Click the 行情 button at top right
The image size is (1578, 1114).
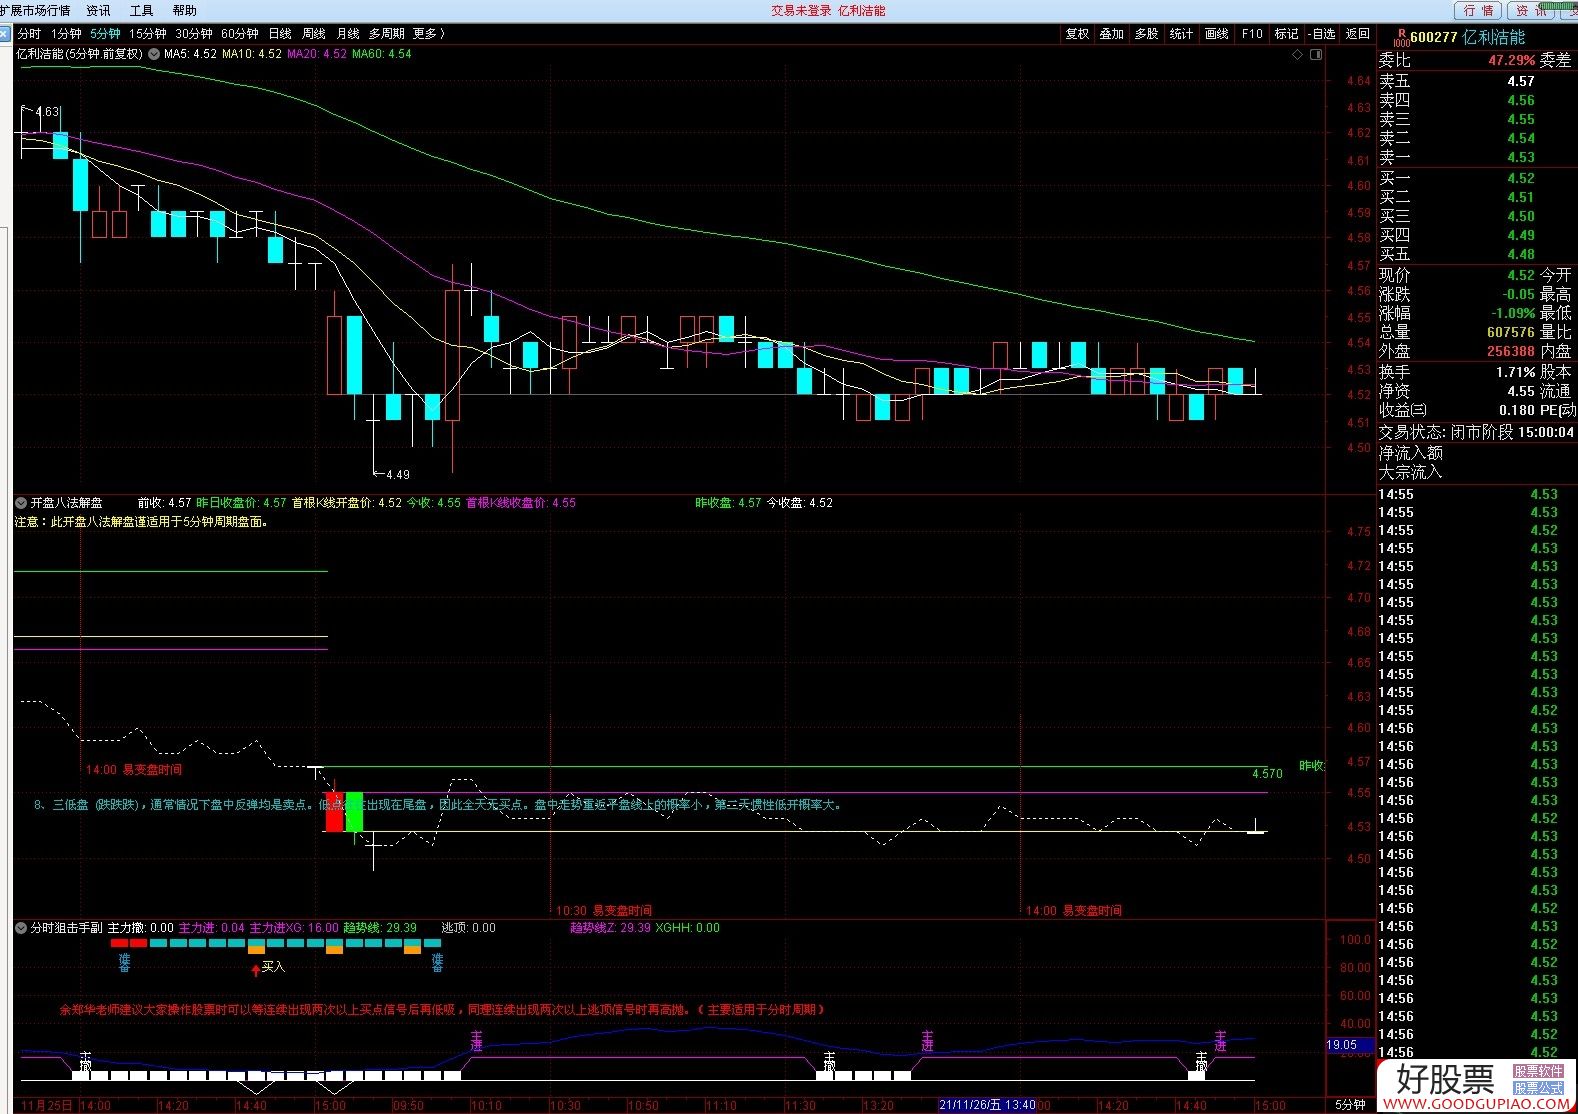(1479, 10)
